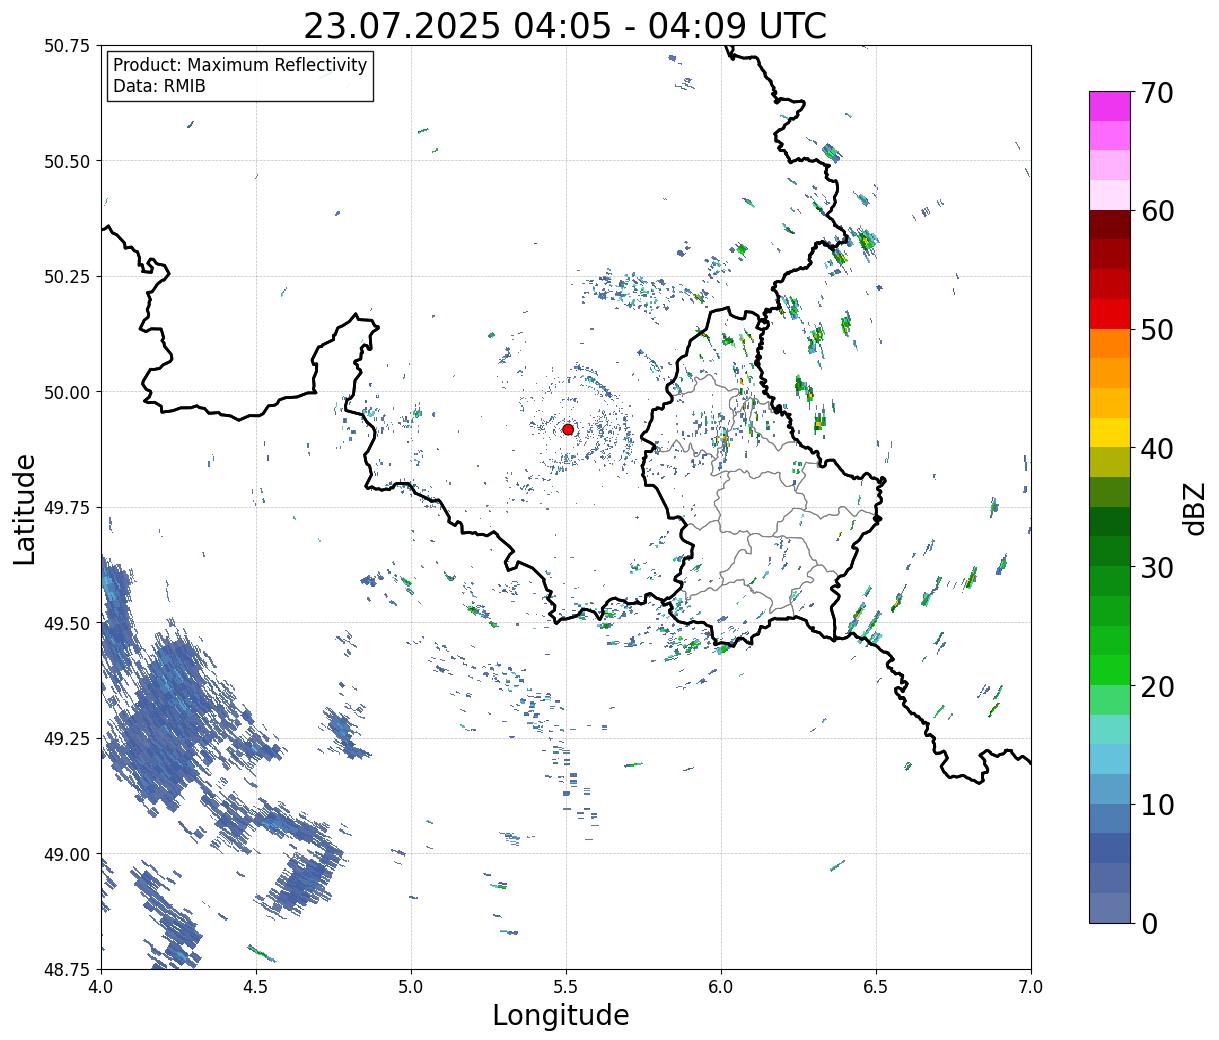Click the longitude tick label 5.5
This screenshot has height=1040, width=1219.
[x=566, y=987]
